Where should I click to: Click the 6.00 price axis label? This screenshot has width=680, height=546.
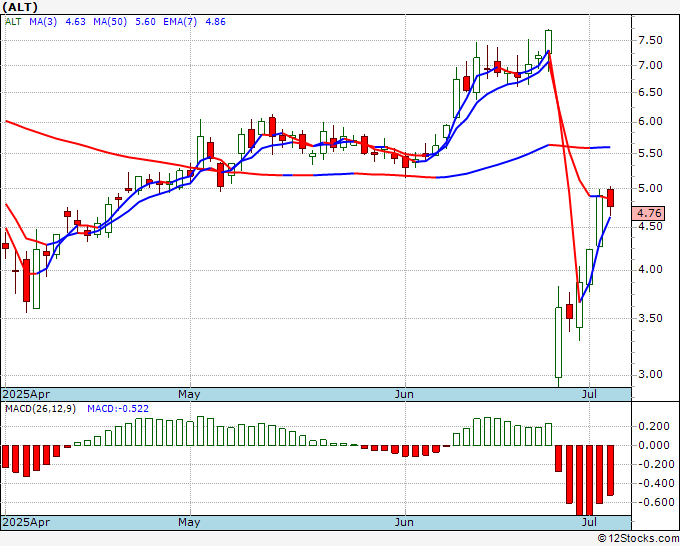(650, 122)
